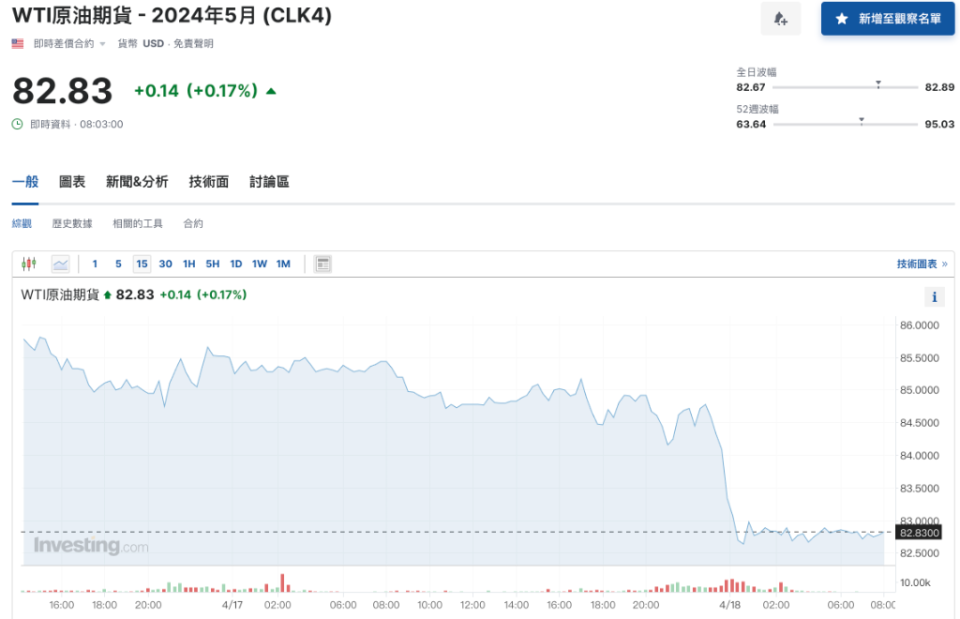The height and width of the screenshot is (619, 960).
Task: Set chart interval to 5H
Action: click(x=212, y=264)
